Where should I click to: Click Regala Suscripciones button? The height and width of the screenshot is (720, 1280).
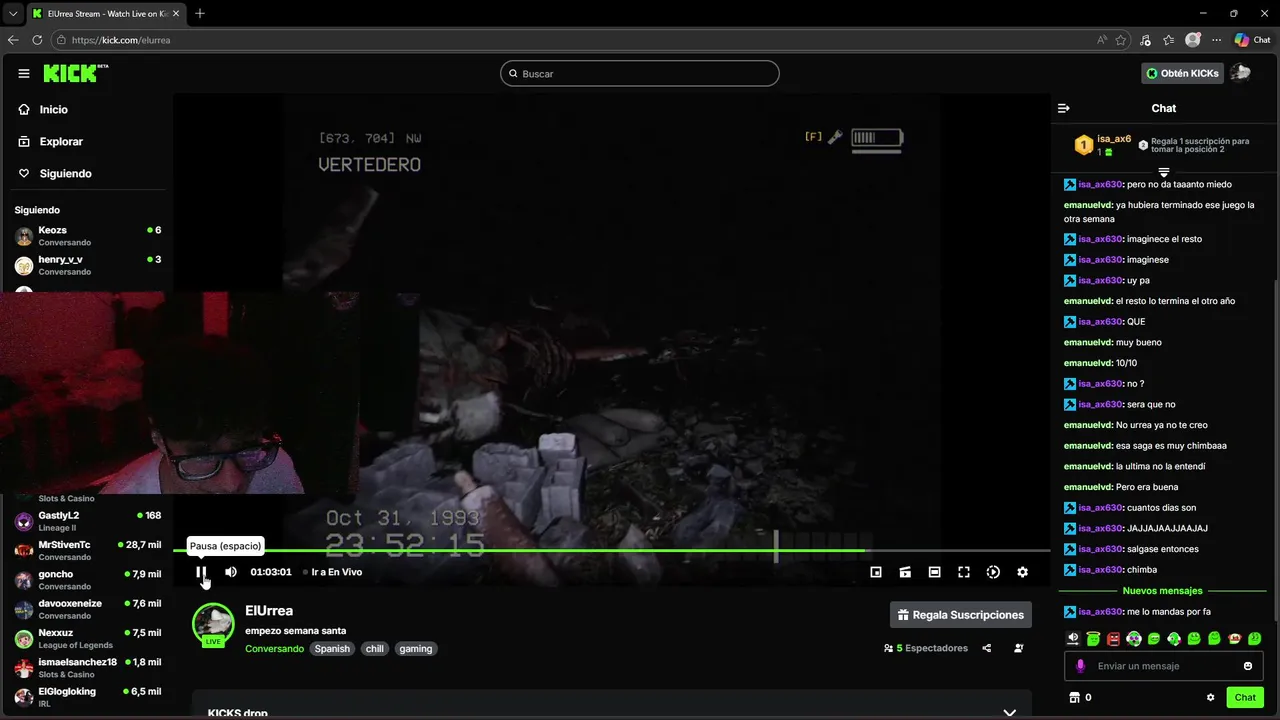point(961,614)
